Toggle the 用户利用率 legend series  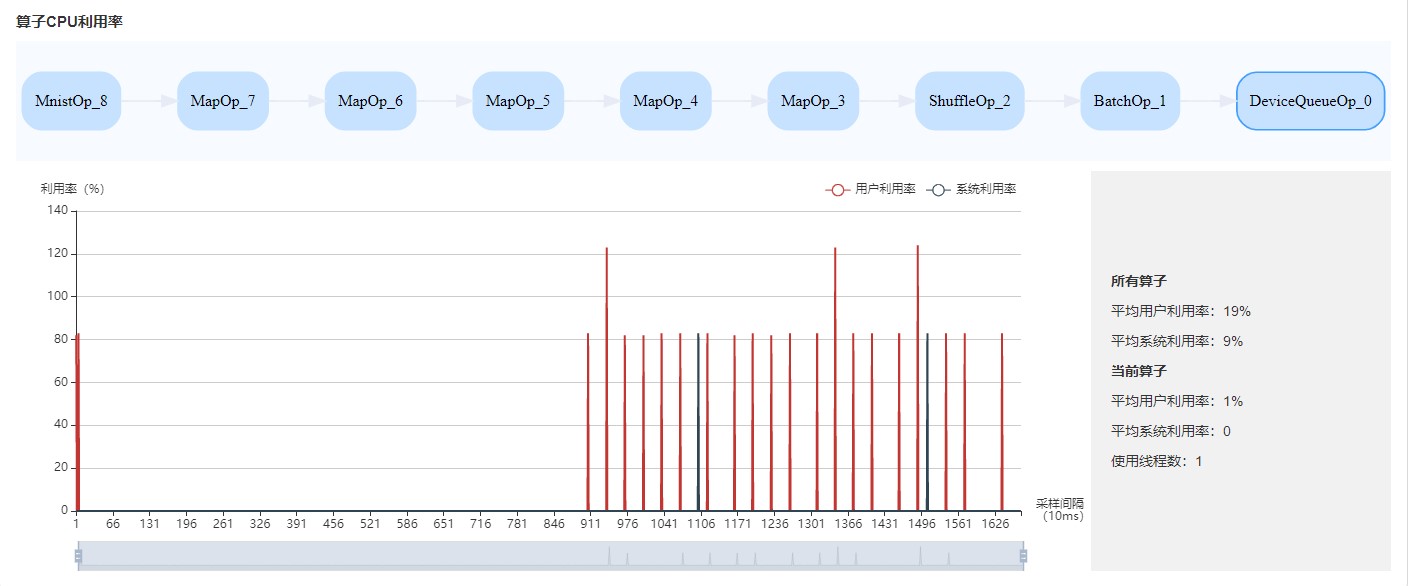870,189
